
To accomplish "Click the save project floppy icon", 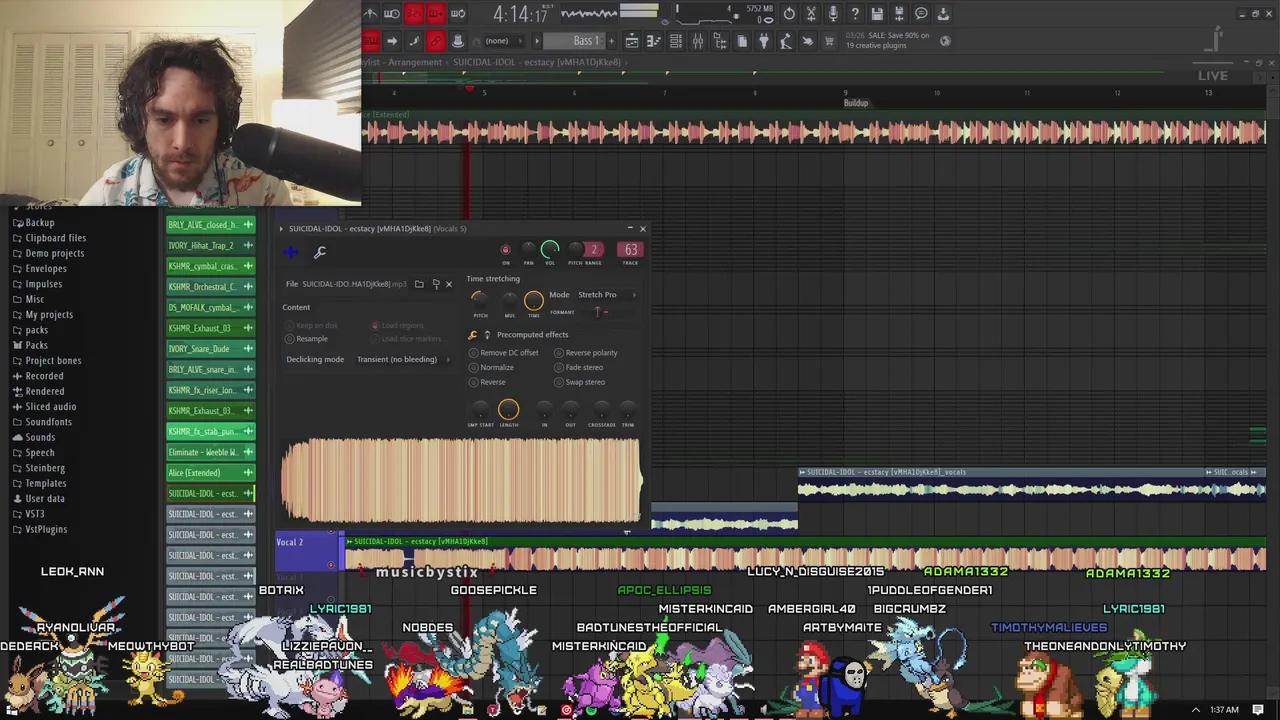I will pyautogui.click(x=877, y=14).
